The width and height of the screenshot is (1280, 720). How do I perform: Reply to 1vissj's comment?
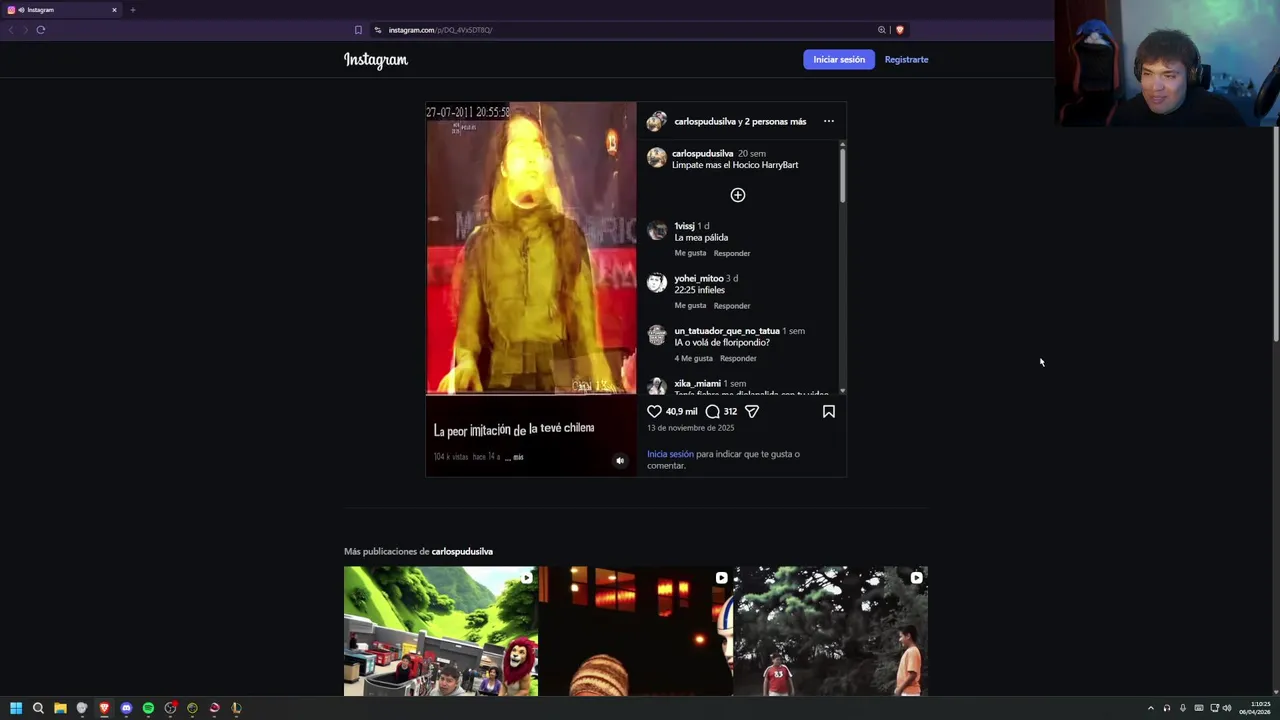(732, 253)
